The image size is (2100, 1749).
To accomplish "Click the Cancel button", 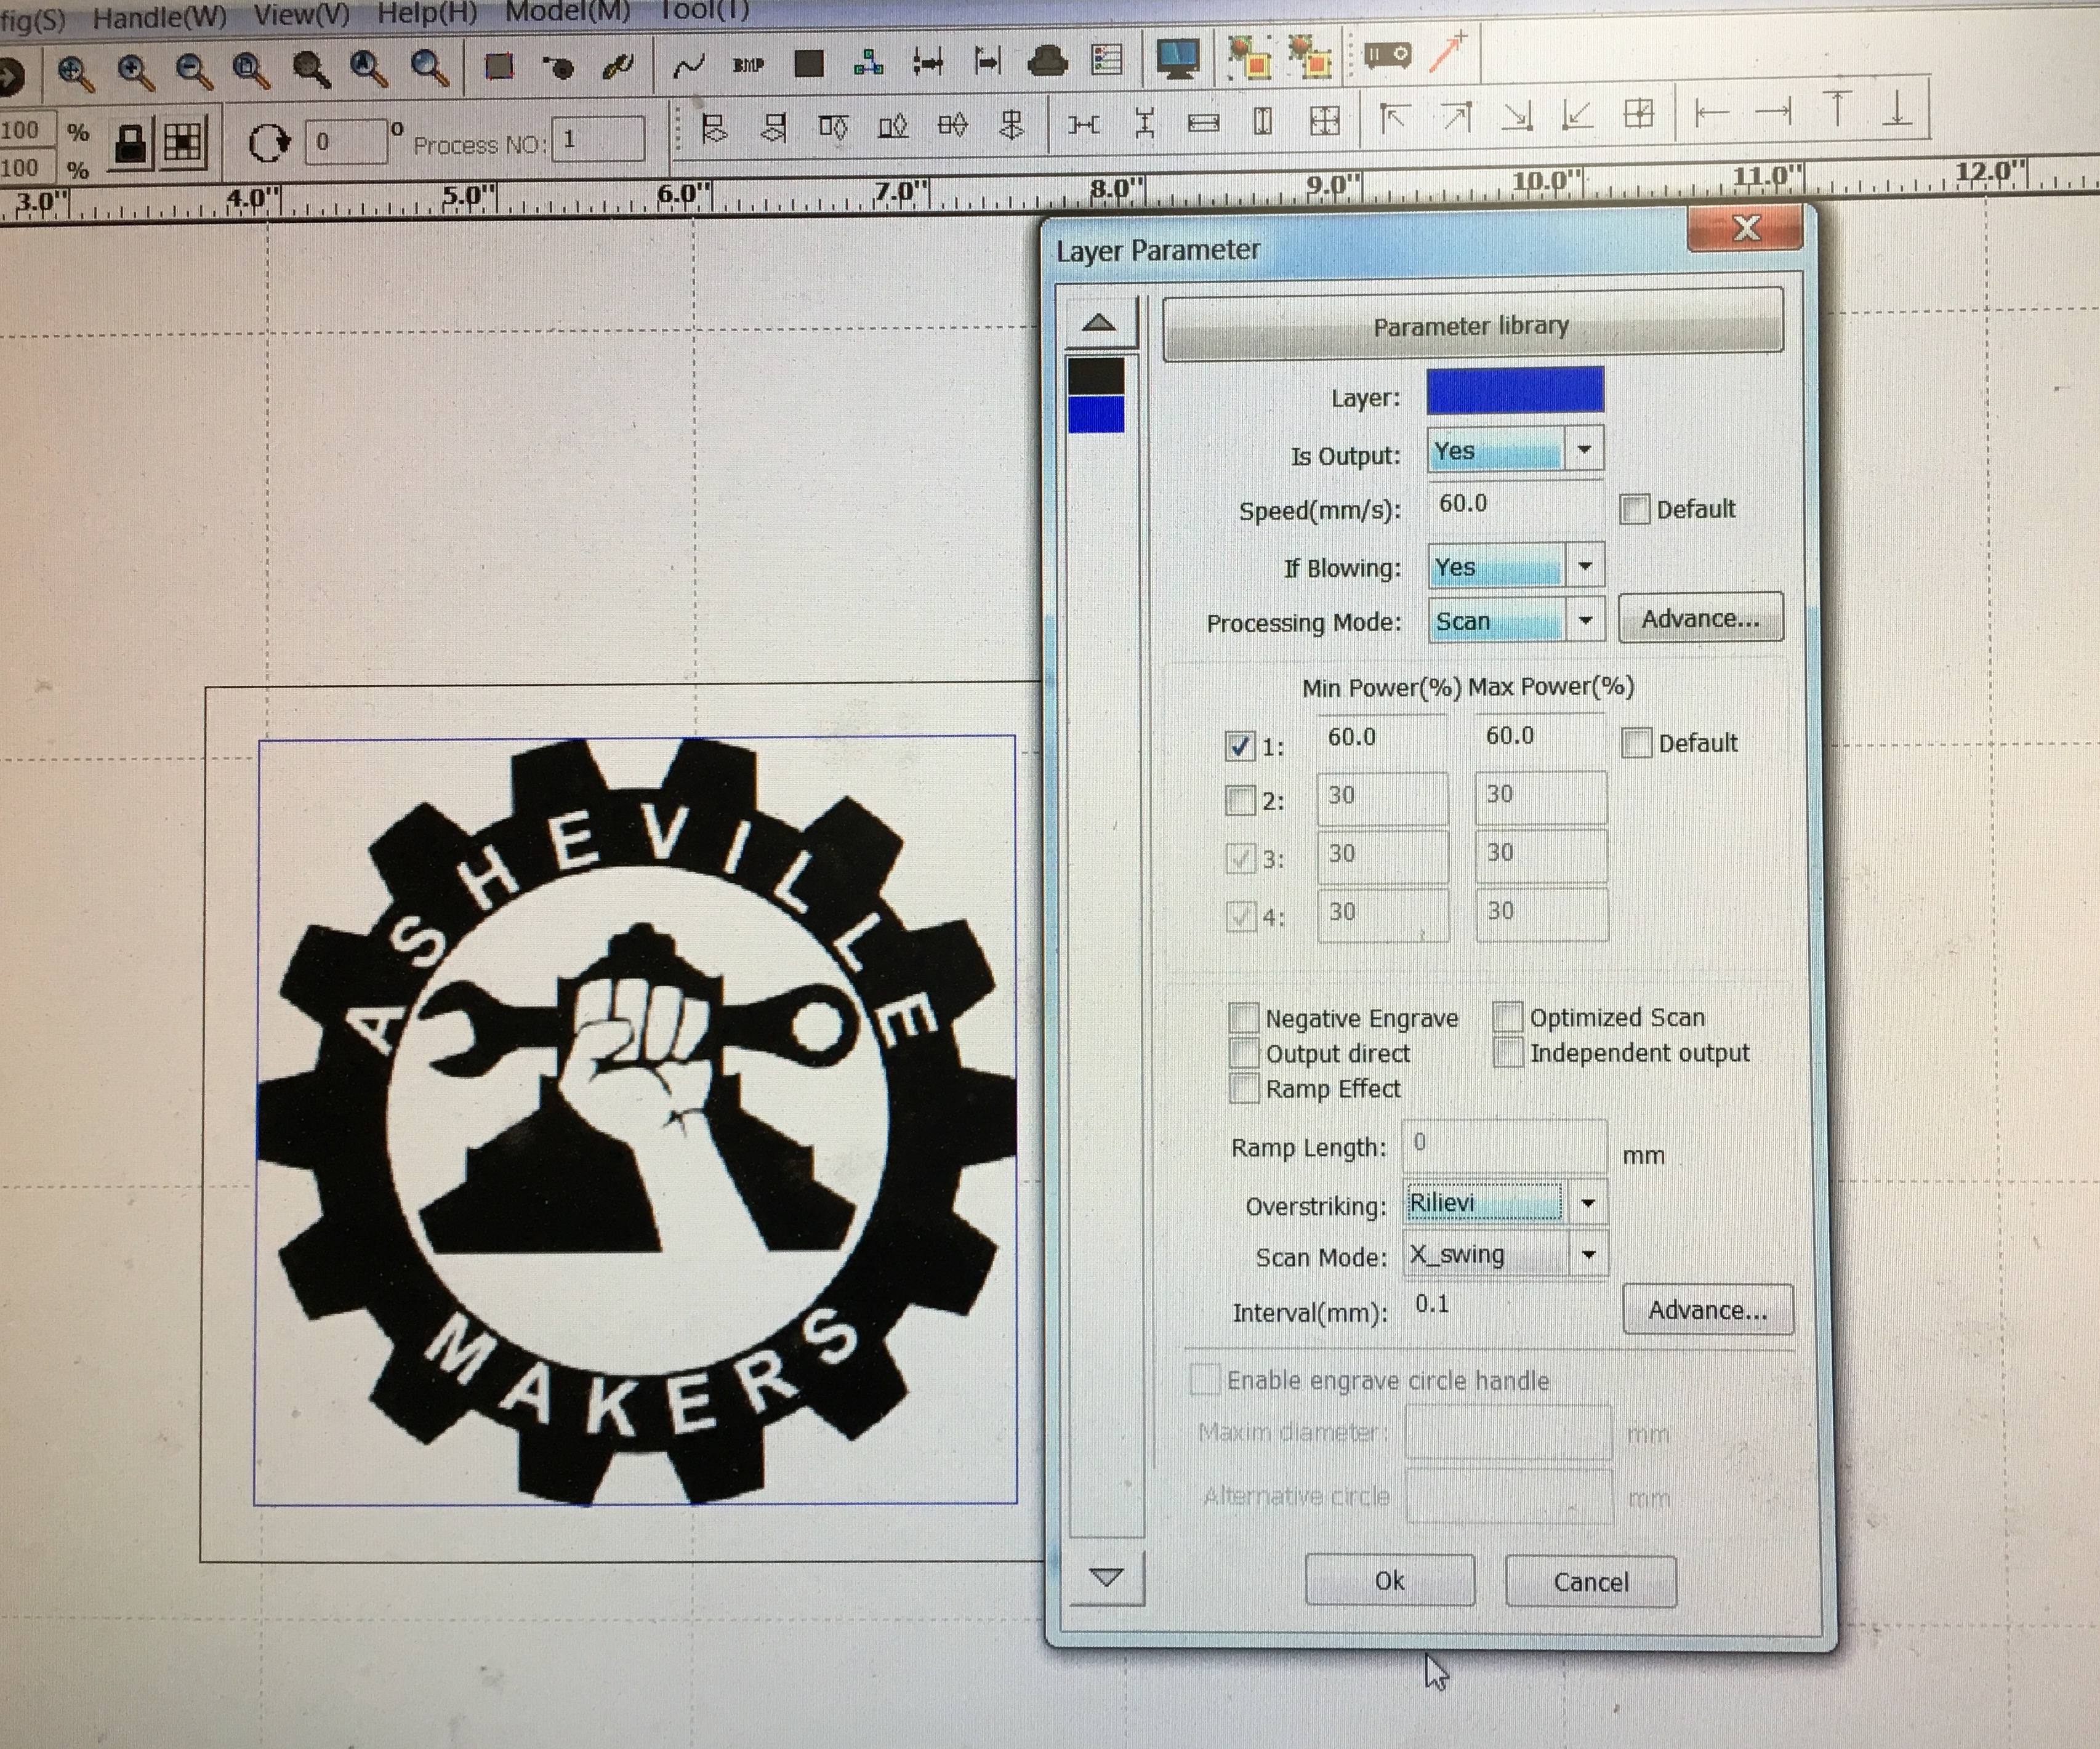I will pos(1591,1581).
